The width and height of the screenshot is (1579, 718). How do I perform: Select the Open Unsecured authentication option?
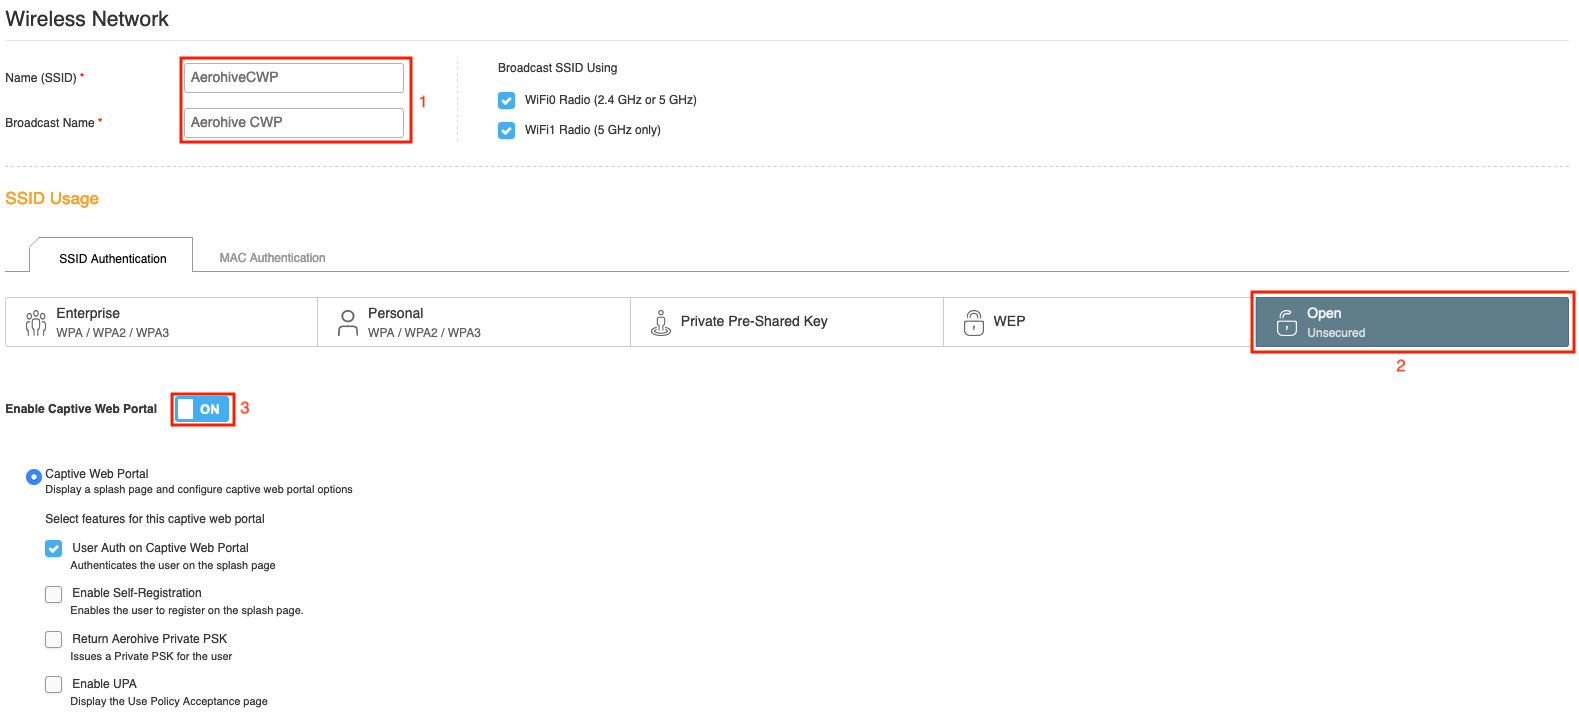click(x=1412, y=322)
